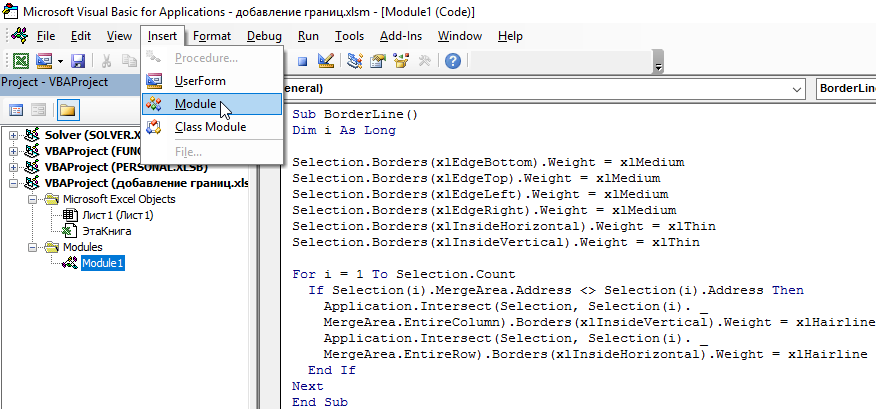Expand the VBAProject (PERSONAL.XLSB) node
This screenshot has width=876, height=409.
(12, 167)
